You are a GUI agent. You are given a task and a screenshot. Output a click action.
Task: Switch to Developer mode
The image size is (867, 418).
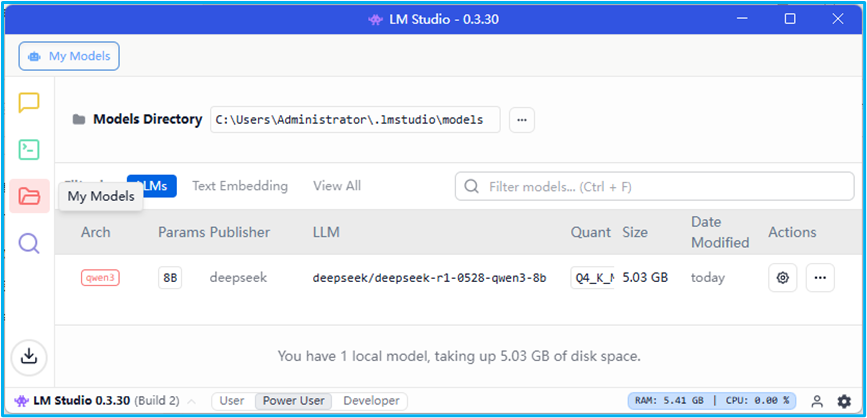click(x=371, y=401)
